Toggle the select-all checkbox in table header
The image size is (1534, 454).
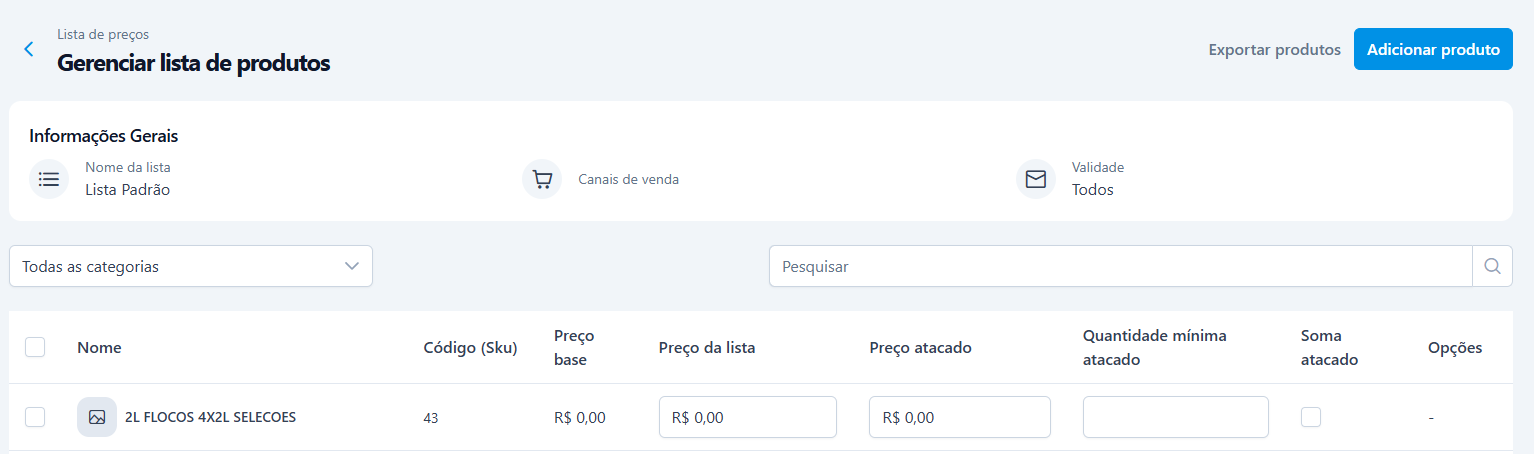(35, 347)
